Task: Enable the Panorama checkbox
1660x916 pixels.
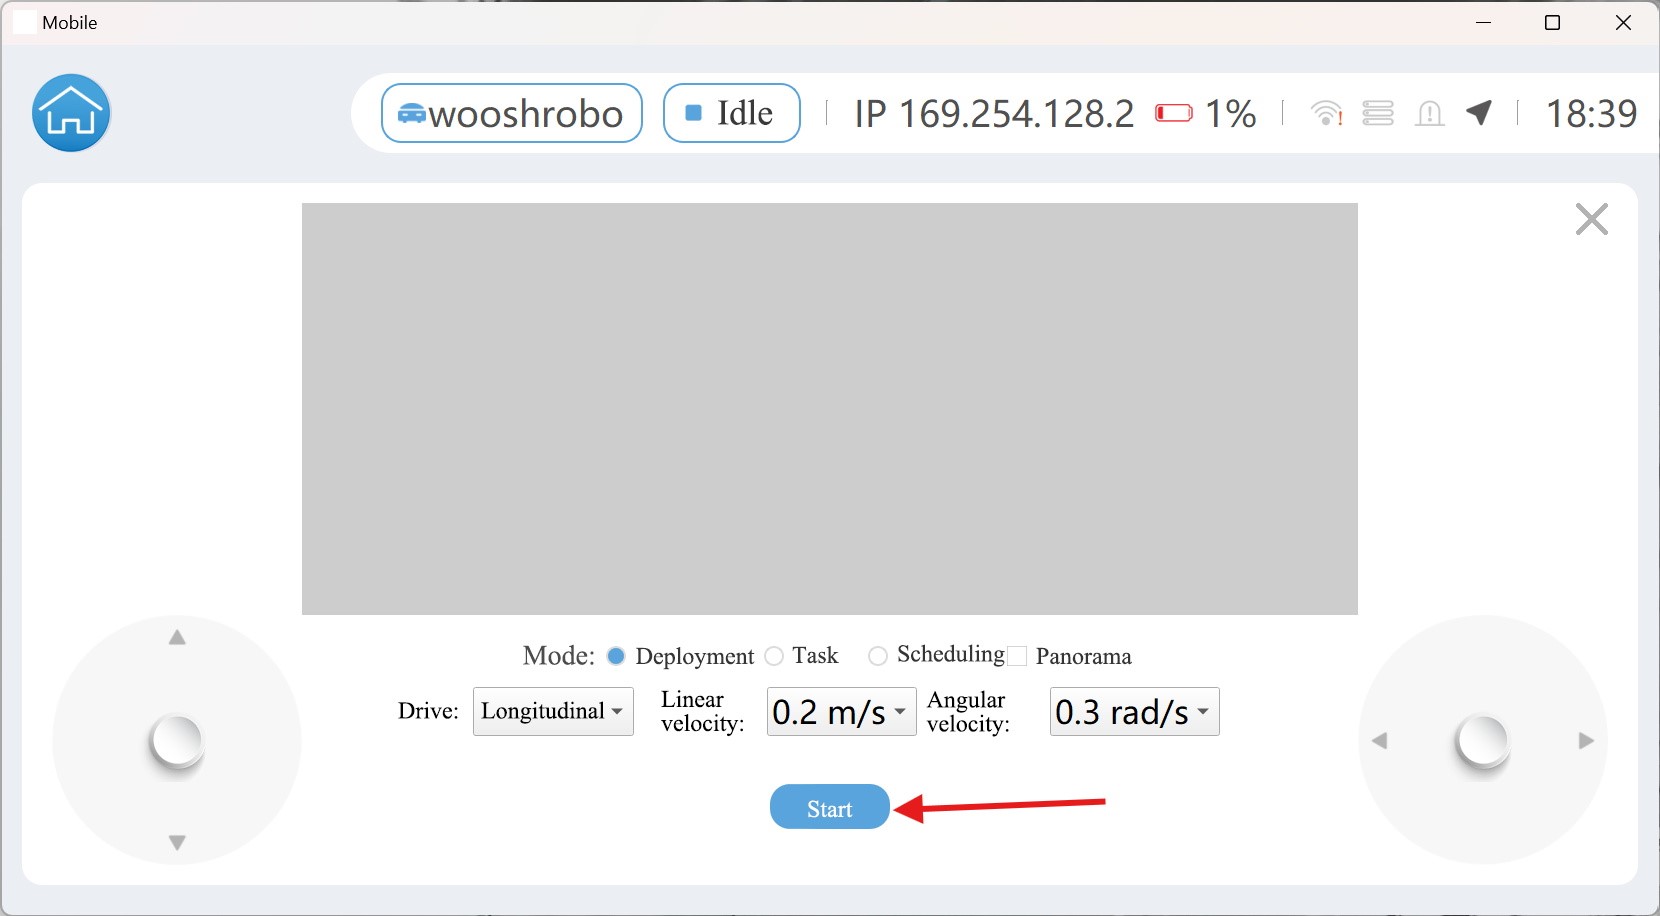Action: tap(1017, 656)
